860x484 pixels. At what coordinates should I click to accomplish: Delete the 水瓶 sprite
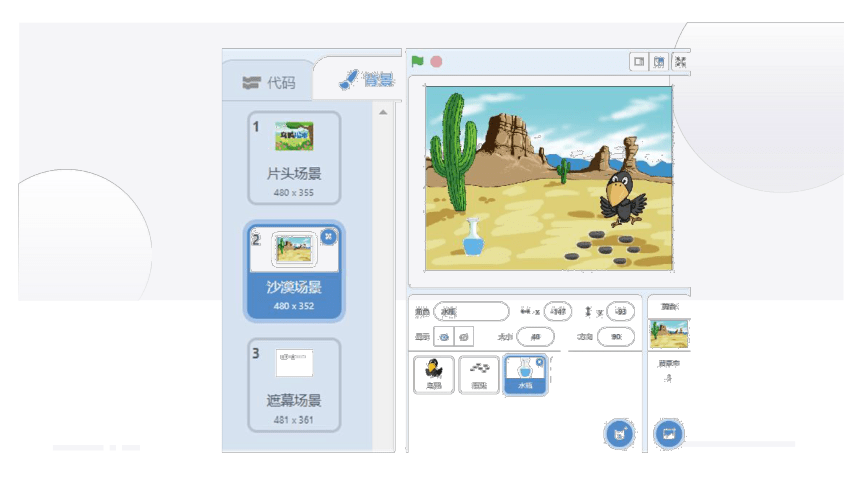[540, 362]
